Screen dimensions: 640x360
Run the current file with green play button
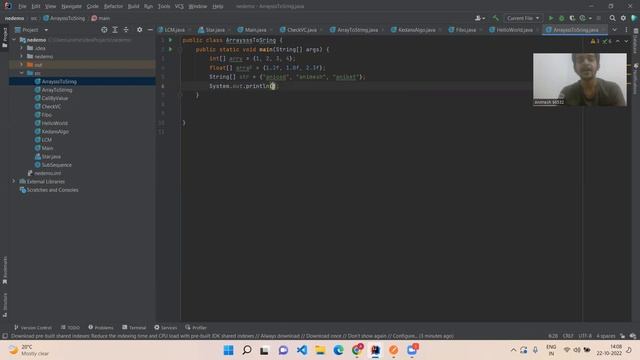click(x=551, y=18)
